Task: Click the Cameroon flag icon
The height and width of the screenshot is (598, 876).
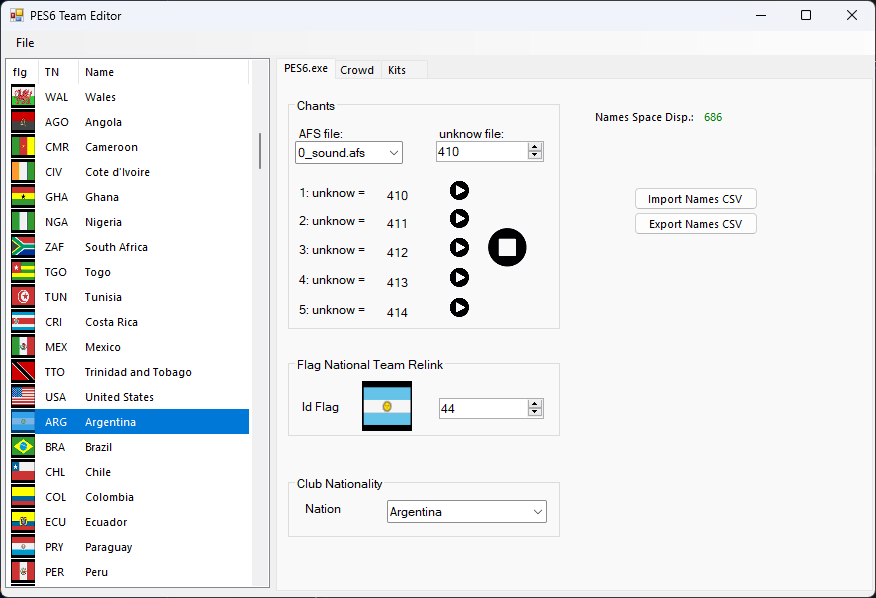Action: (x=23, y=147)
